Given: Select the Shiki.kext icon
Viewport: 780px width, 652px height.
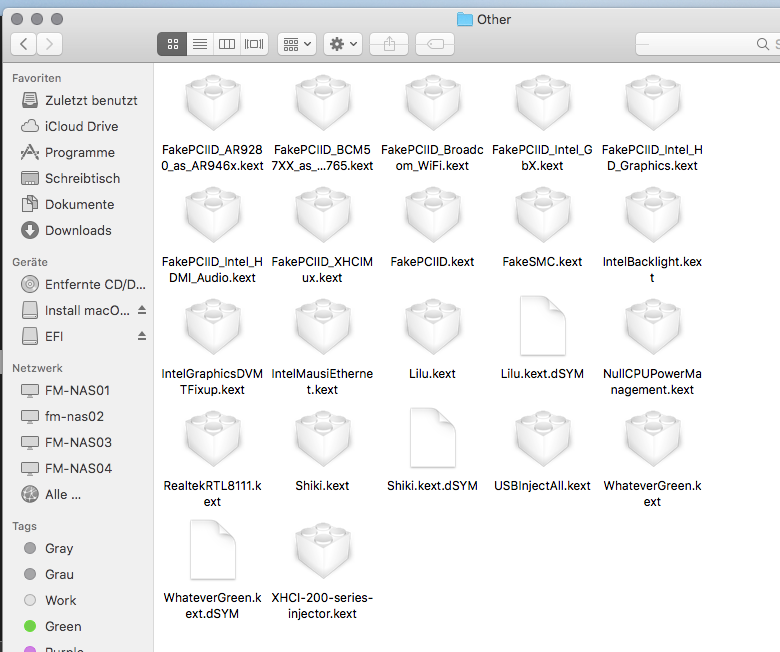Looking at the screenshot, I should (323, 439).
